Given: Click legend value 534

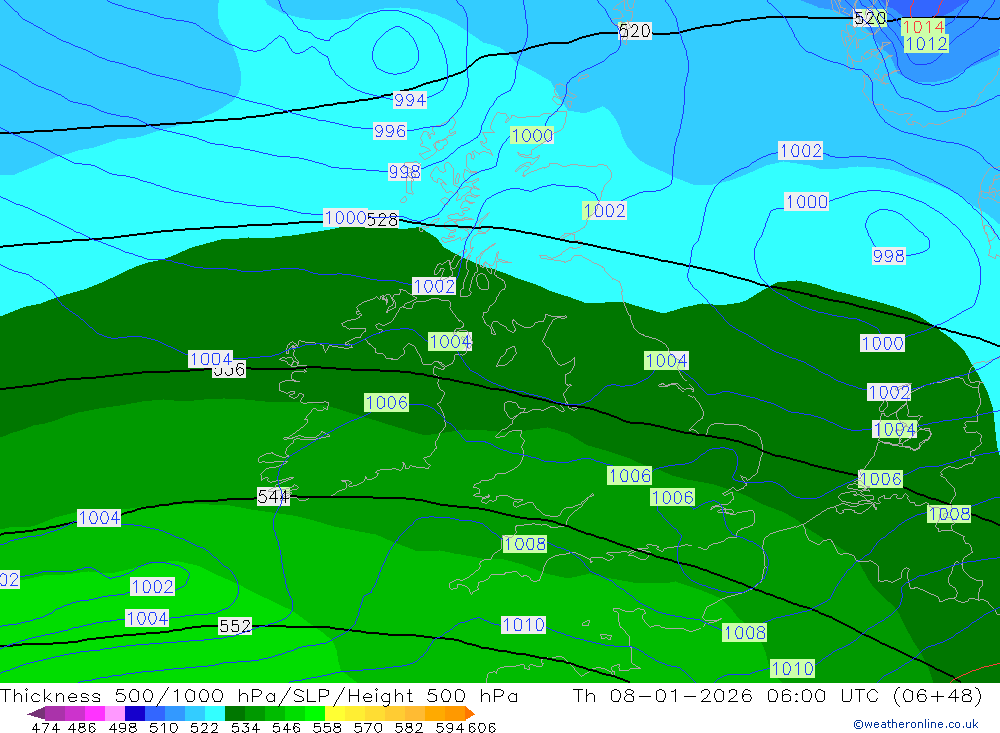Looking at the screenshot, I should click(x=245, y=728).
